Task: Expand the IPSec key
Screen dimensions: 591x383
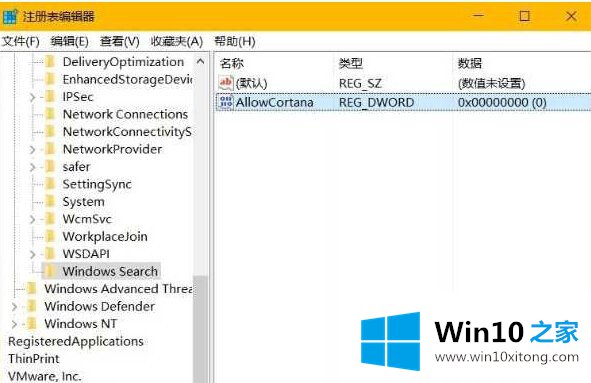Action: pos(32,97)
